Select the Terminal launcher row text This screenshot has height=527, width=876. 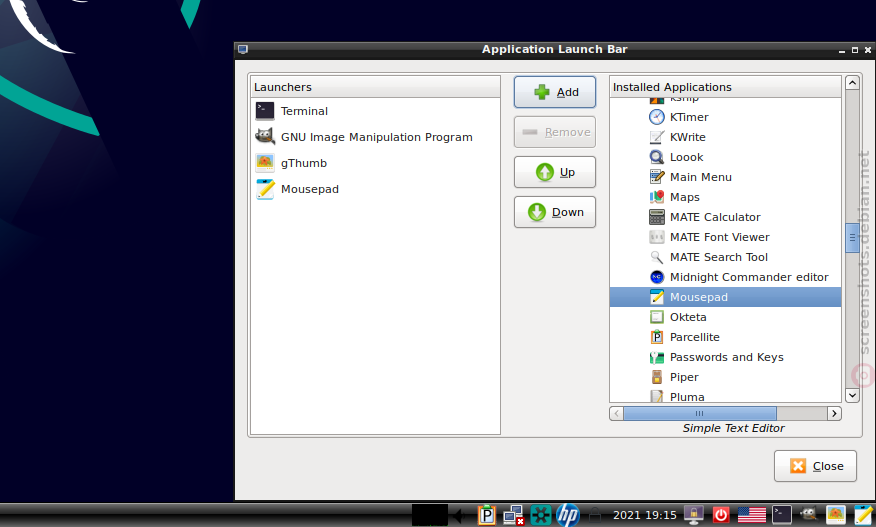click(304, 111)
